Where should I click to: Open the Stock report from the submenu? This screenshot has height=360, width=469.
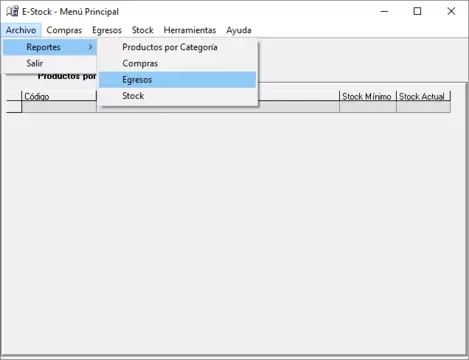pyautogui.click(x=178, y=96)
